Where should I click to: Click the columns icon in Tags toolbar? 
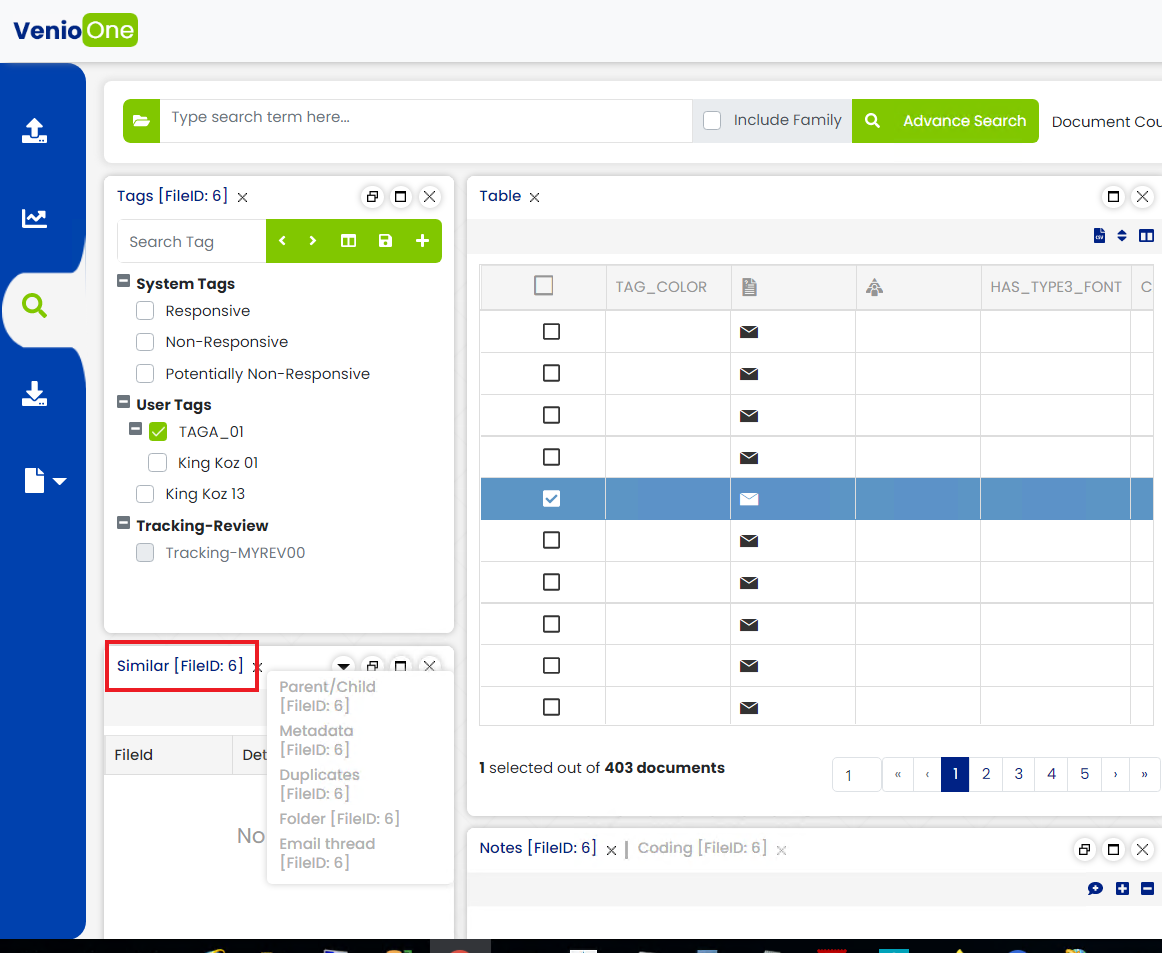click(x=348, y=241)
